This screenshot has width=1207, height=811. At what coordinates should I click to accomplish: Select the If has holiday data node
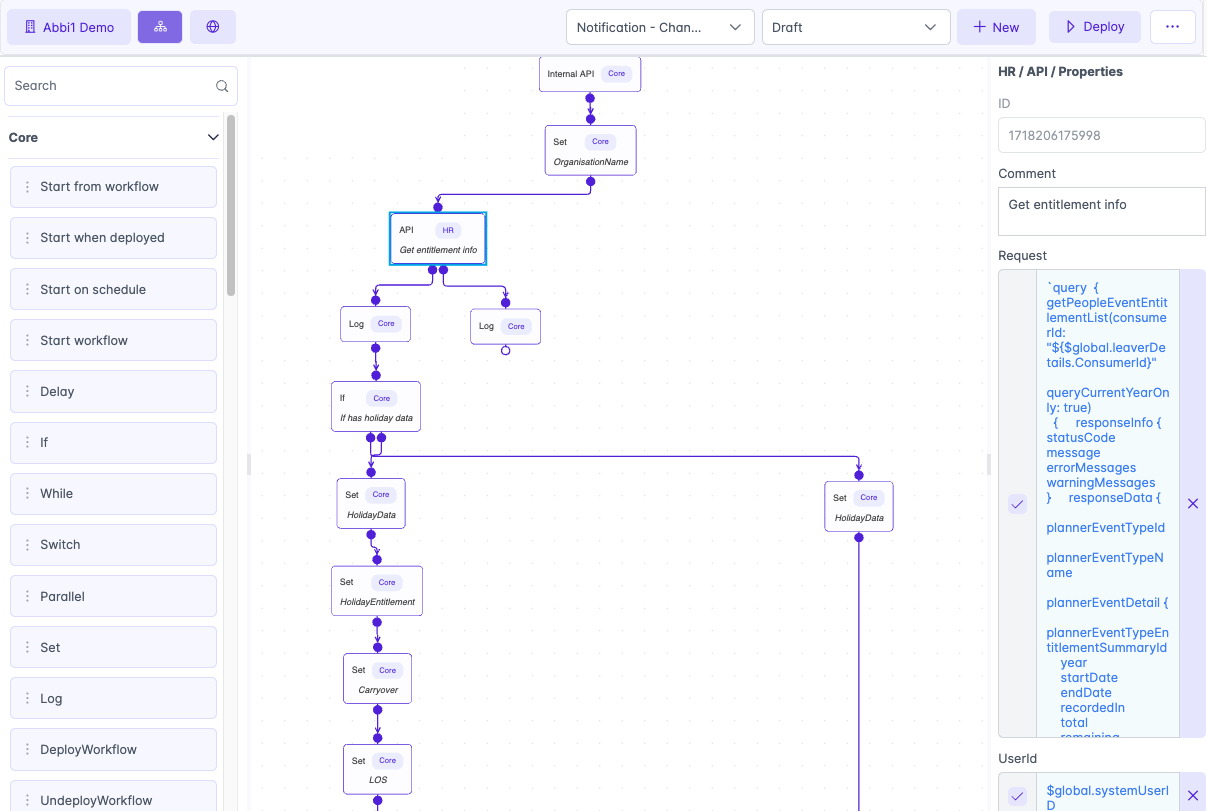376,406
